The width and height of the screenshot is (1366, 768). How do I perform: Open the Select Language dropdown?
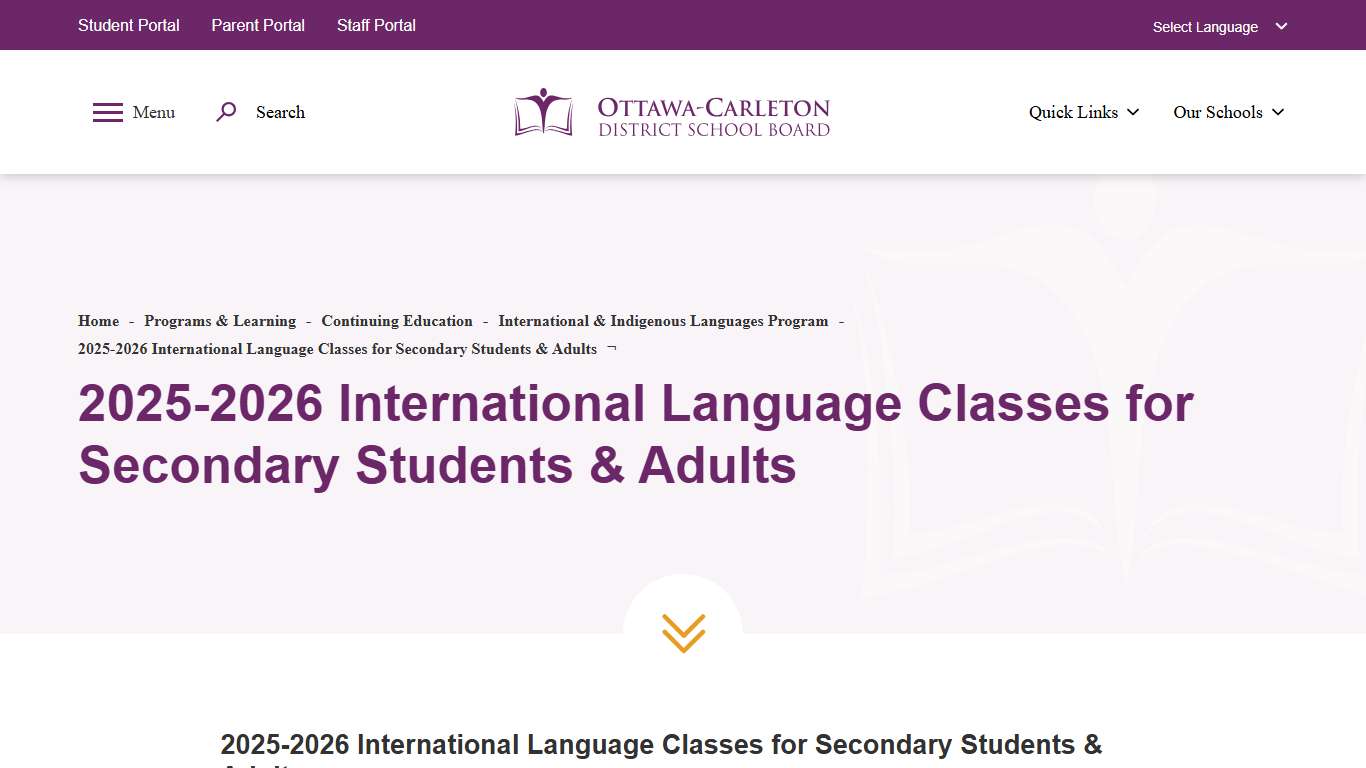pyautogui.click(x=1205, y=27)
